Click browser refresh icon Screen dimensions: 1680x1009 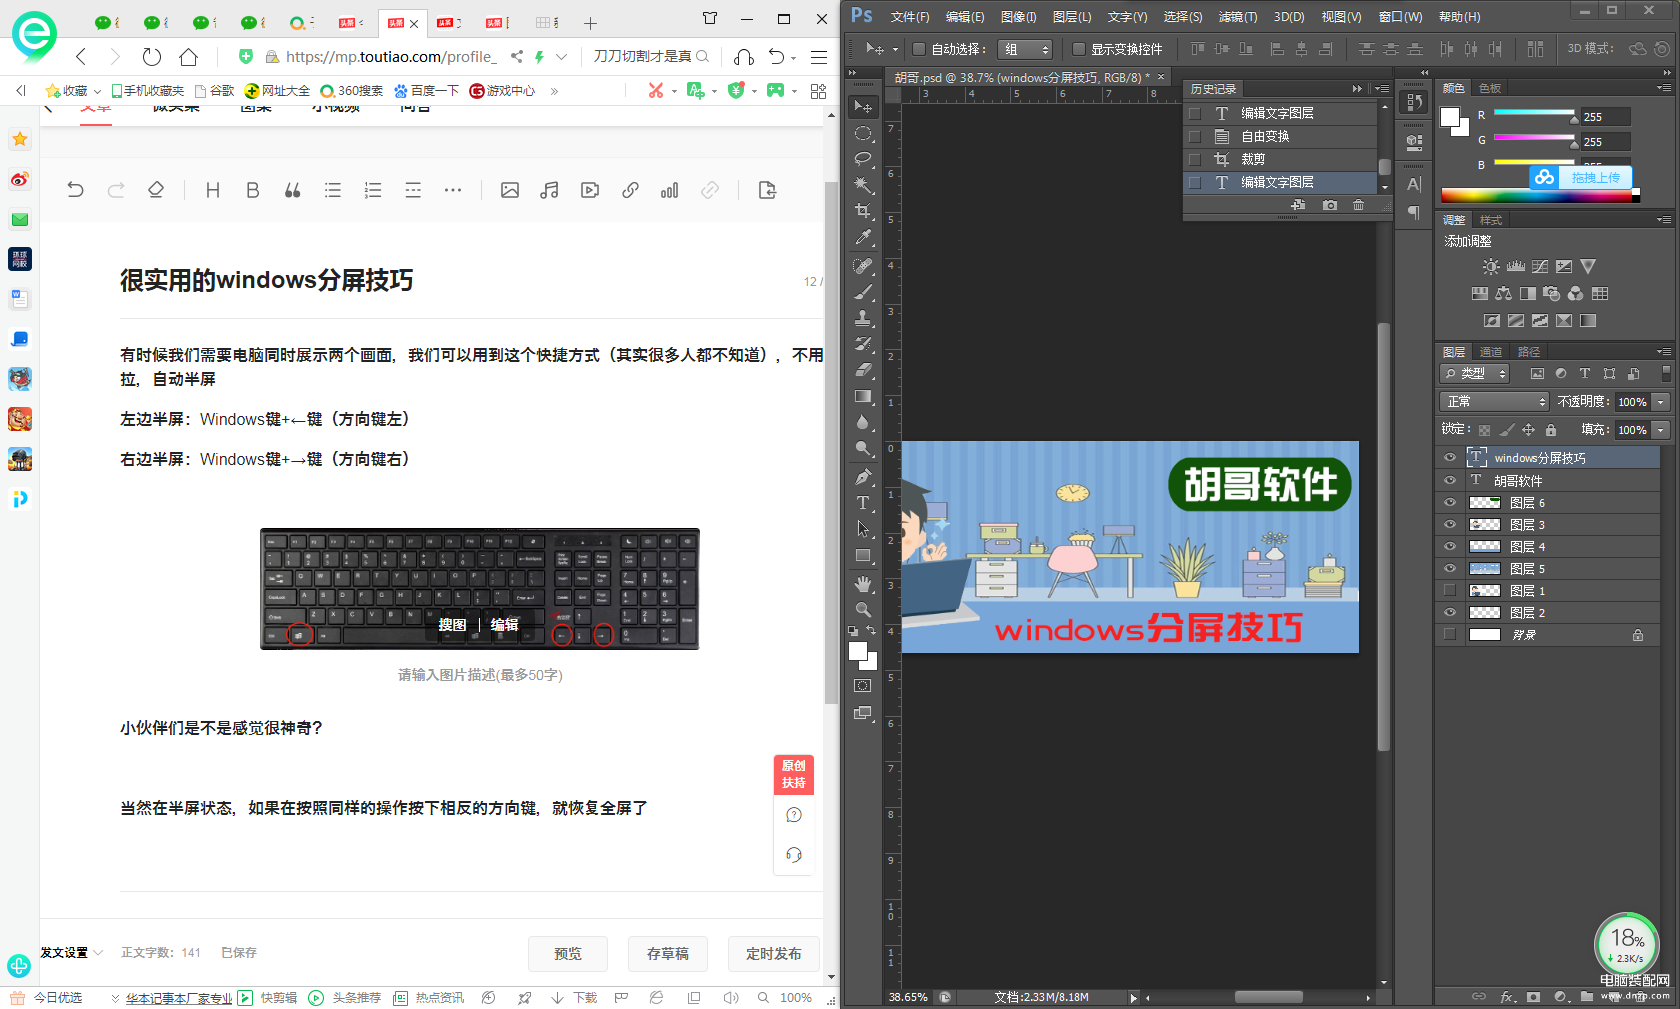click(x=151, y=57)
